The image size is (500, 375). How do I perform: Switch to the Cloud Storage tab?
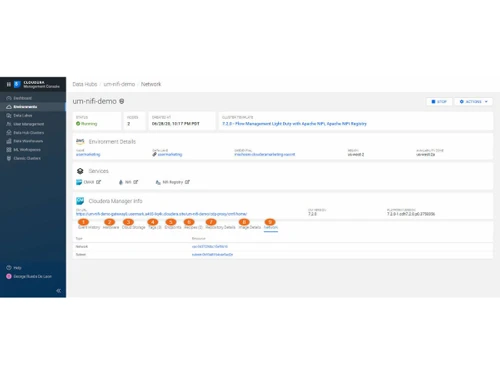134,227
